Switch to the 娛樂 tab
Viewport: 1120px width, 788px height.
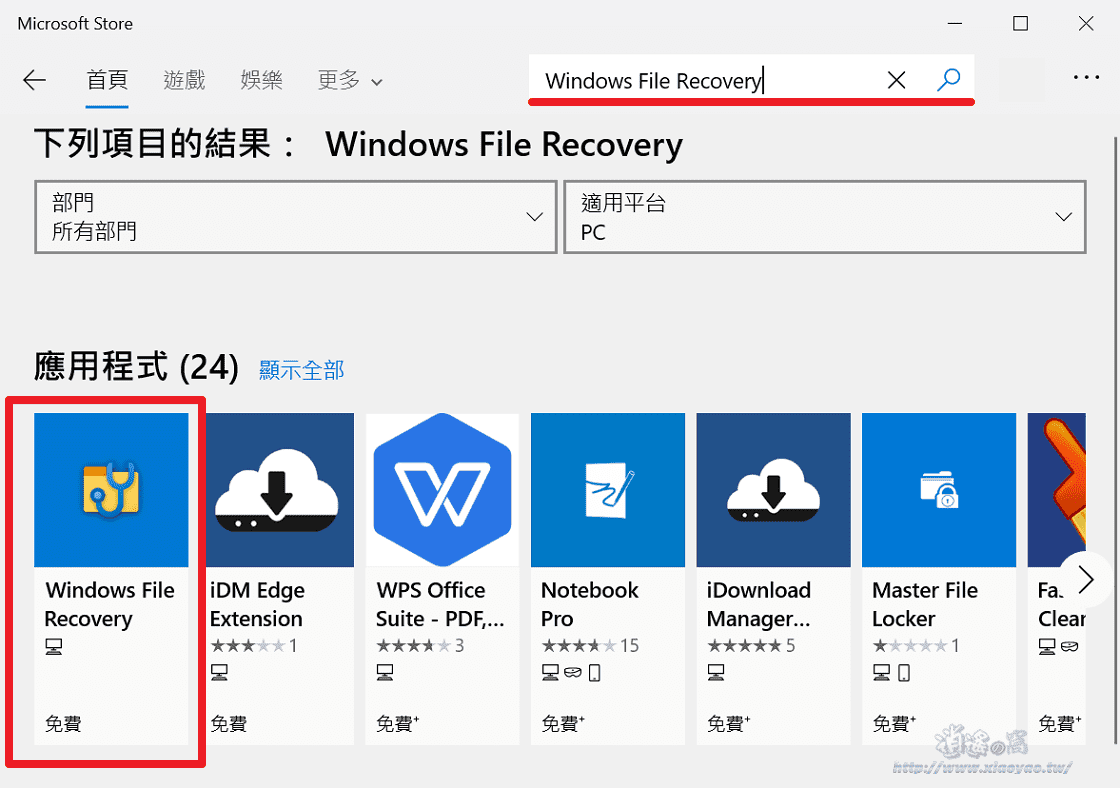pyautogui.click(x=261, y=80)
